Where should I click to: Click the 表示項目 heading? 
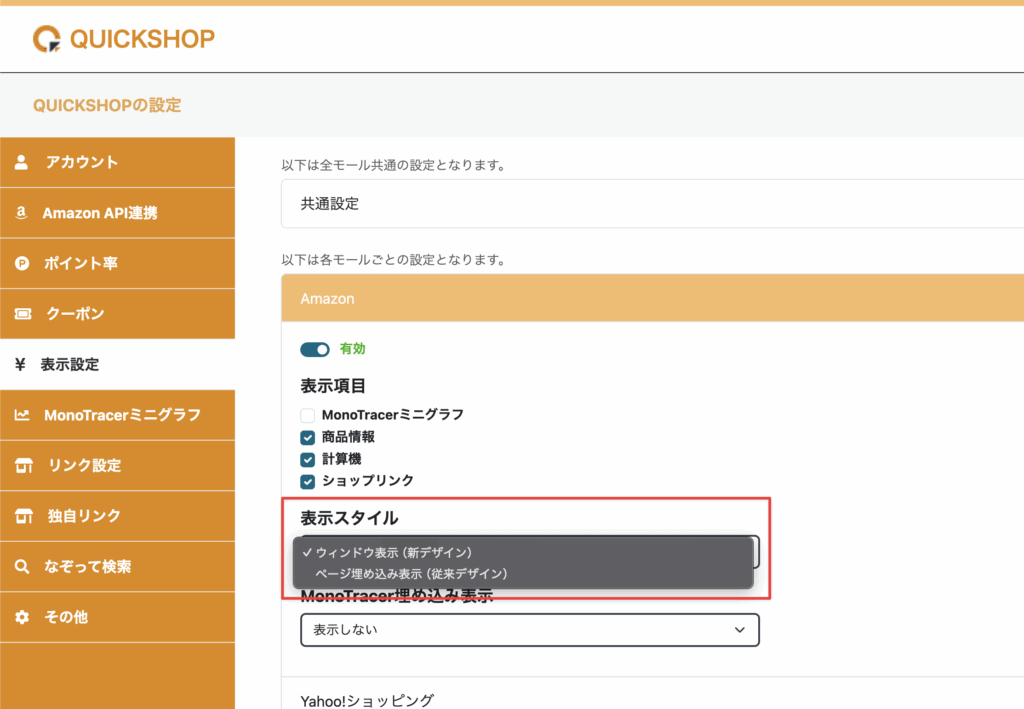click(x=333, y=386)
